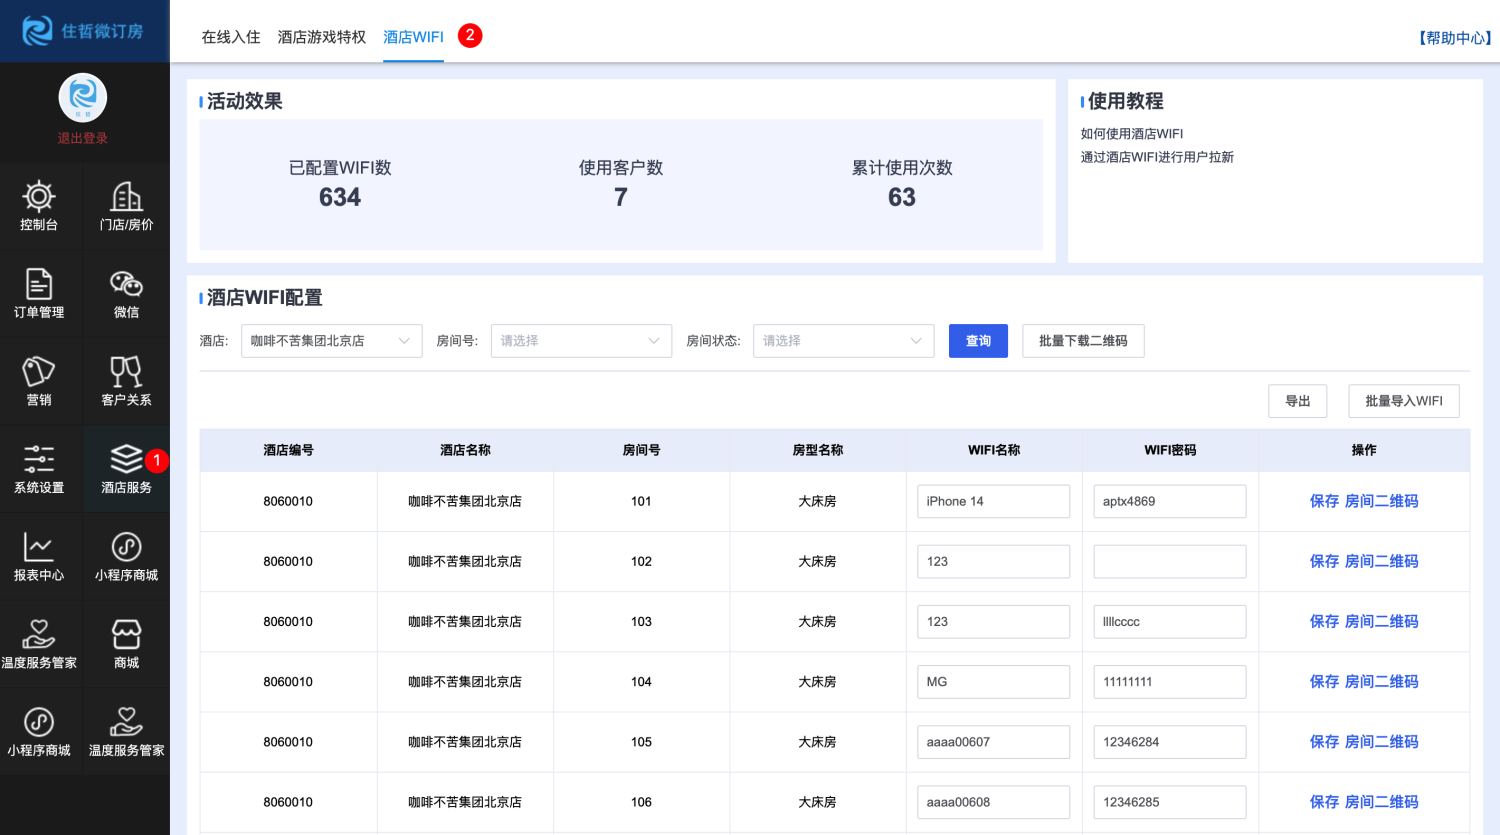1500x835 pixels.
Task: Expand the 房间号 room number dropdown
Action: pyautogui.click(x=581, y=341)
